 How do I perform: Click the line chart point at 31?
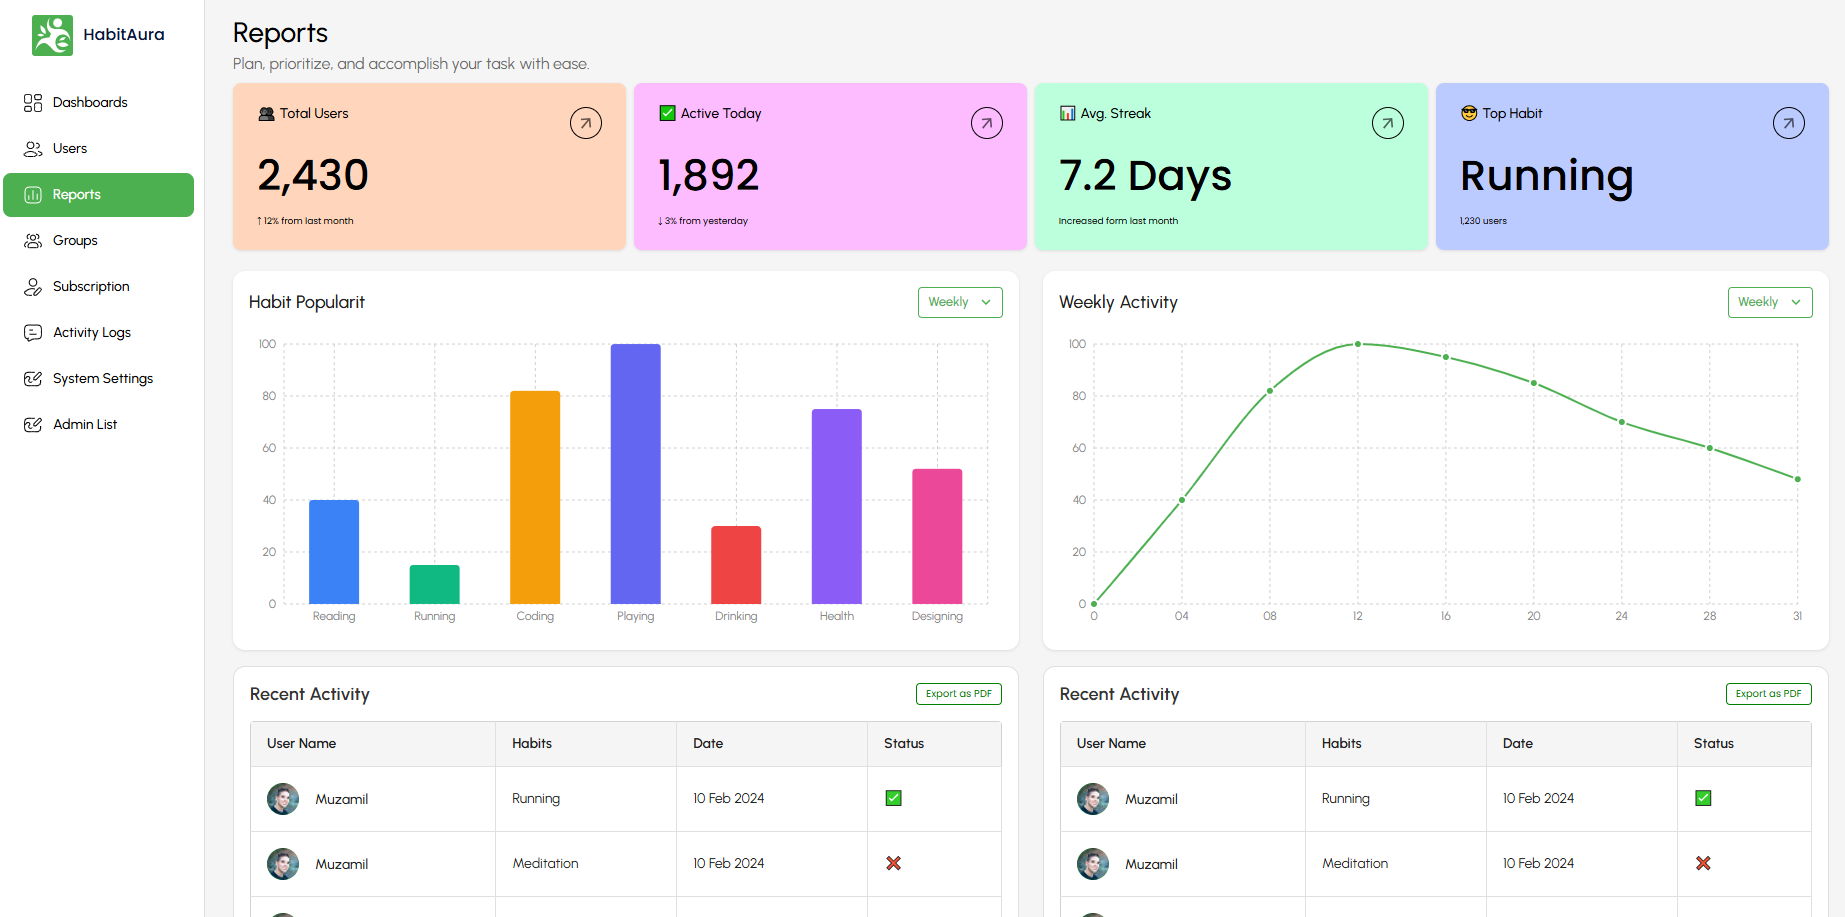[1798, 479]
